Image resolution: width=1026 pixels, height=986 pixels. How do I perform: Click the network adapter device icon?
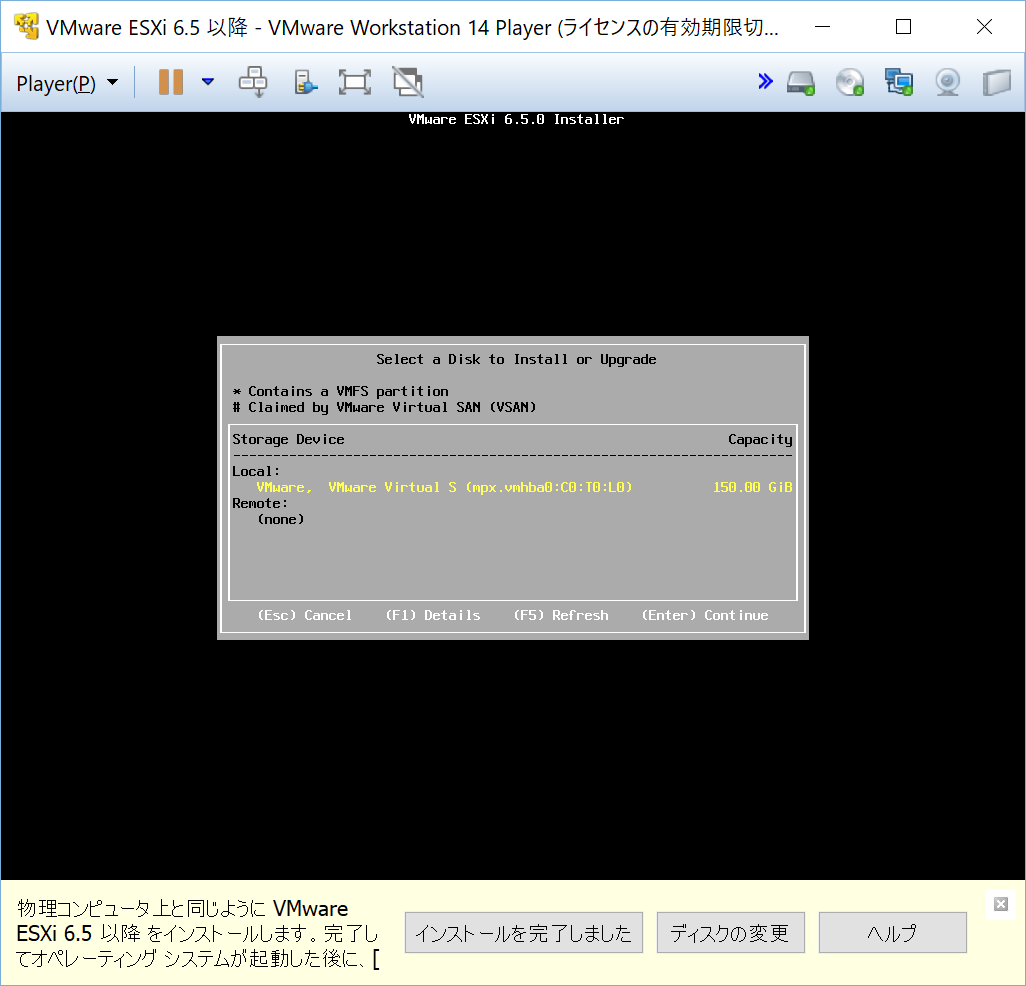pos(898,83)
